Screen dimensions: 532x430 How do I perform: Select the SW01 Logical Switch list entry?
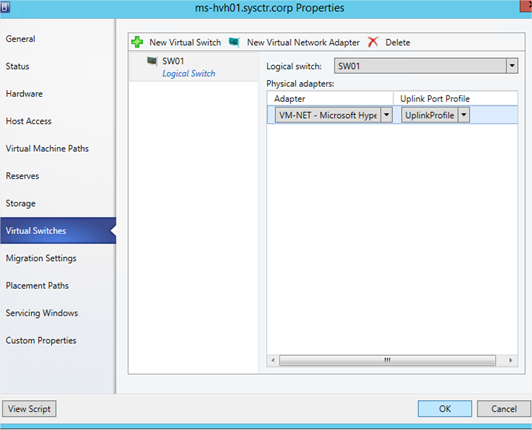pyautogui.click(x=194, y=67)
